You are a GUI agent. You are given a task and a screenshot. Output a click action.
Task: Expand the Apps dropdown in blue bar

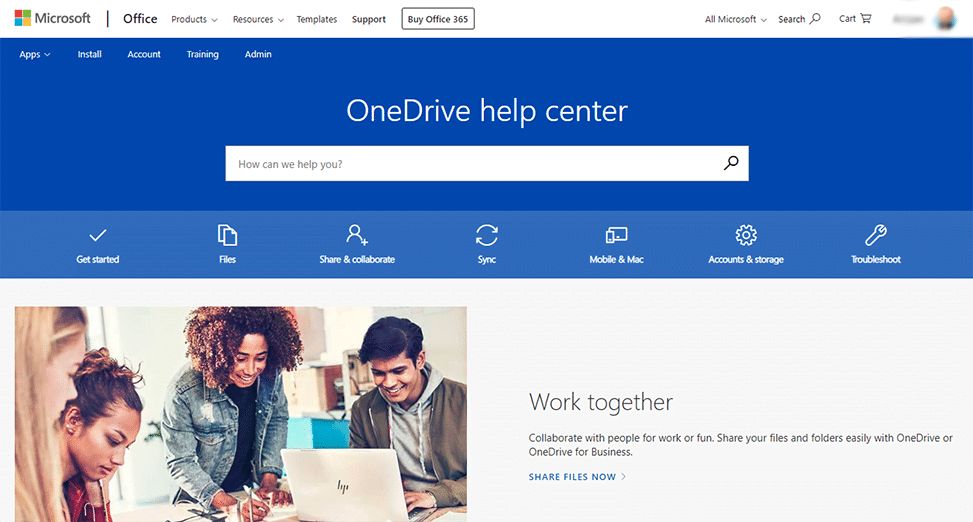coord(35,54)
